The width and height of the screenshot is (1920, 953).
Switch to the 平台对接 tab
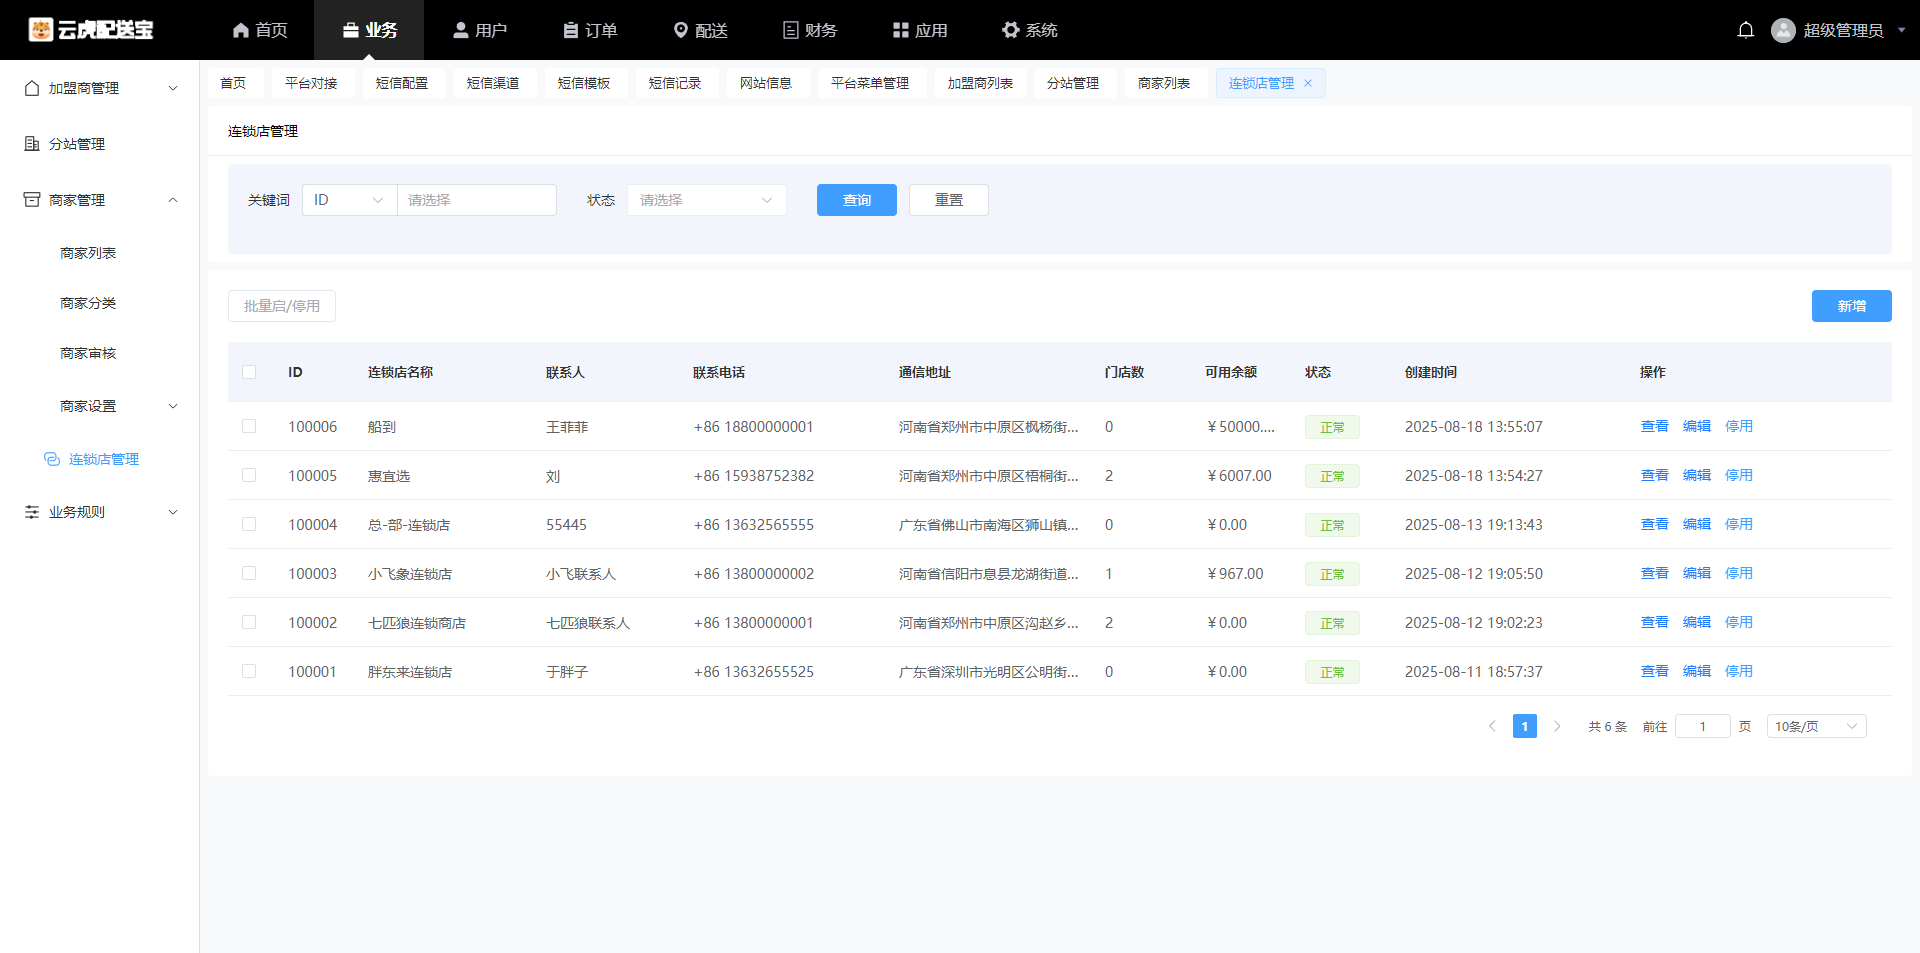pos(311,84)
